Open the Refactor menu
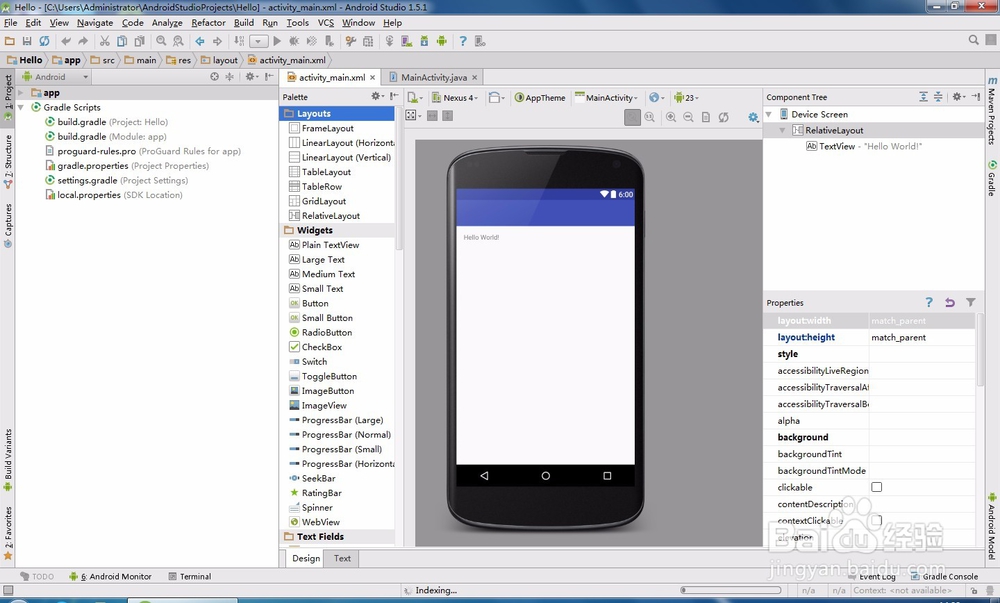Screen dimensions: 1000x603 (x=208, y=22)
